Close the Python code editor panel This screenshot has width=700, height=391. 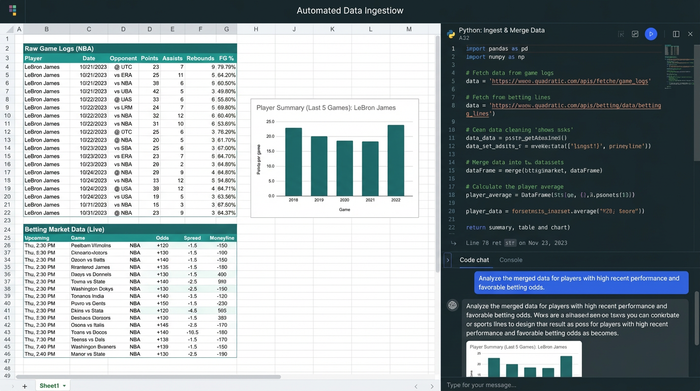point(690,34)
